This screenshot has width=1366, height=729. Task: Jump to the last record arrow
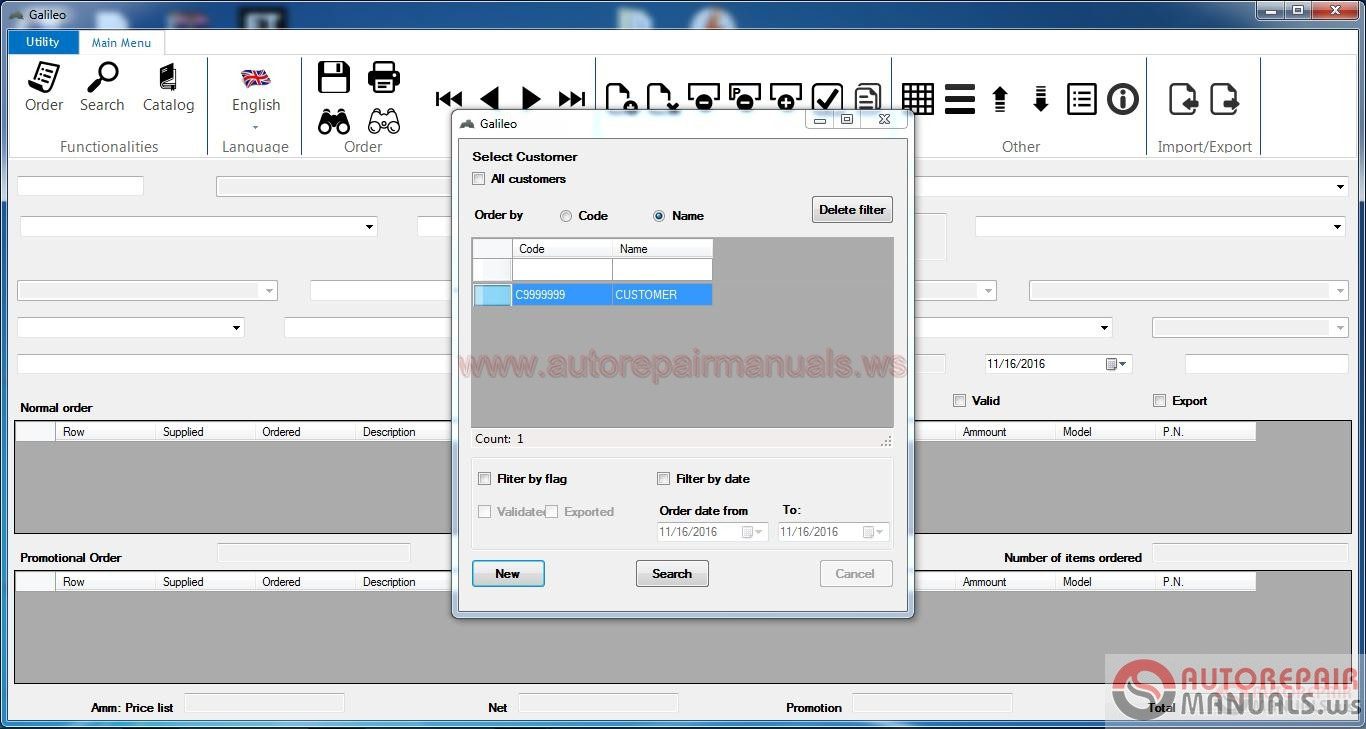[572, 99]
